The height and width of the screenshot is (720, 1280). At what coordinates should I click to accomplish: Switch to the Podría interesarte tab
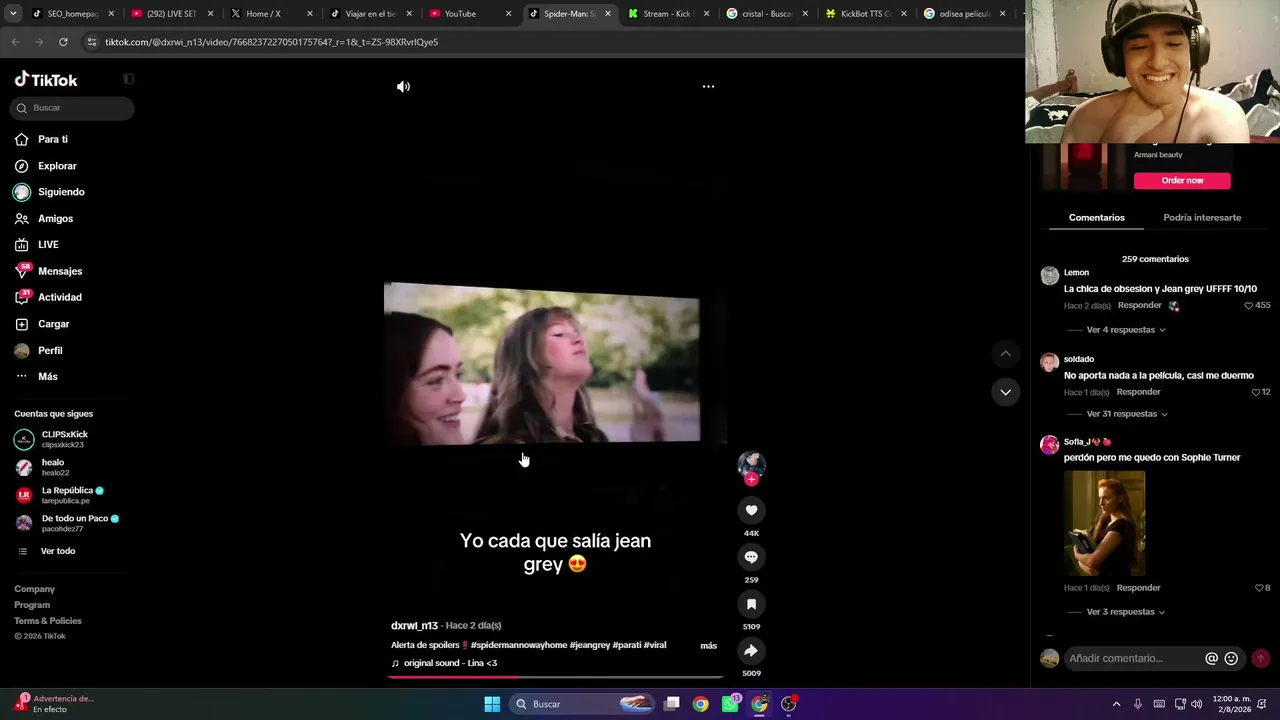pos(1202,218)
